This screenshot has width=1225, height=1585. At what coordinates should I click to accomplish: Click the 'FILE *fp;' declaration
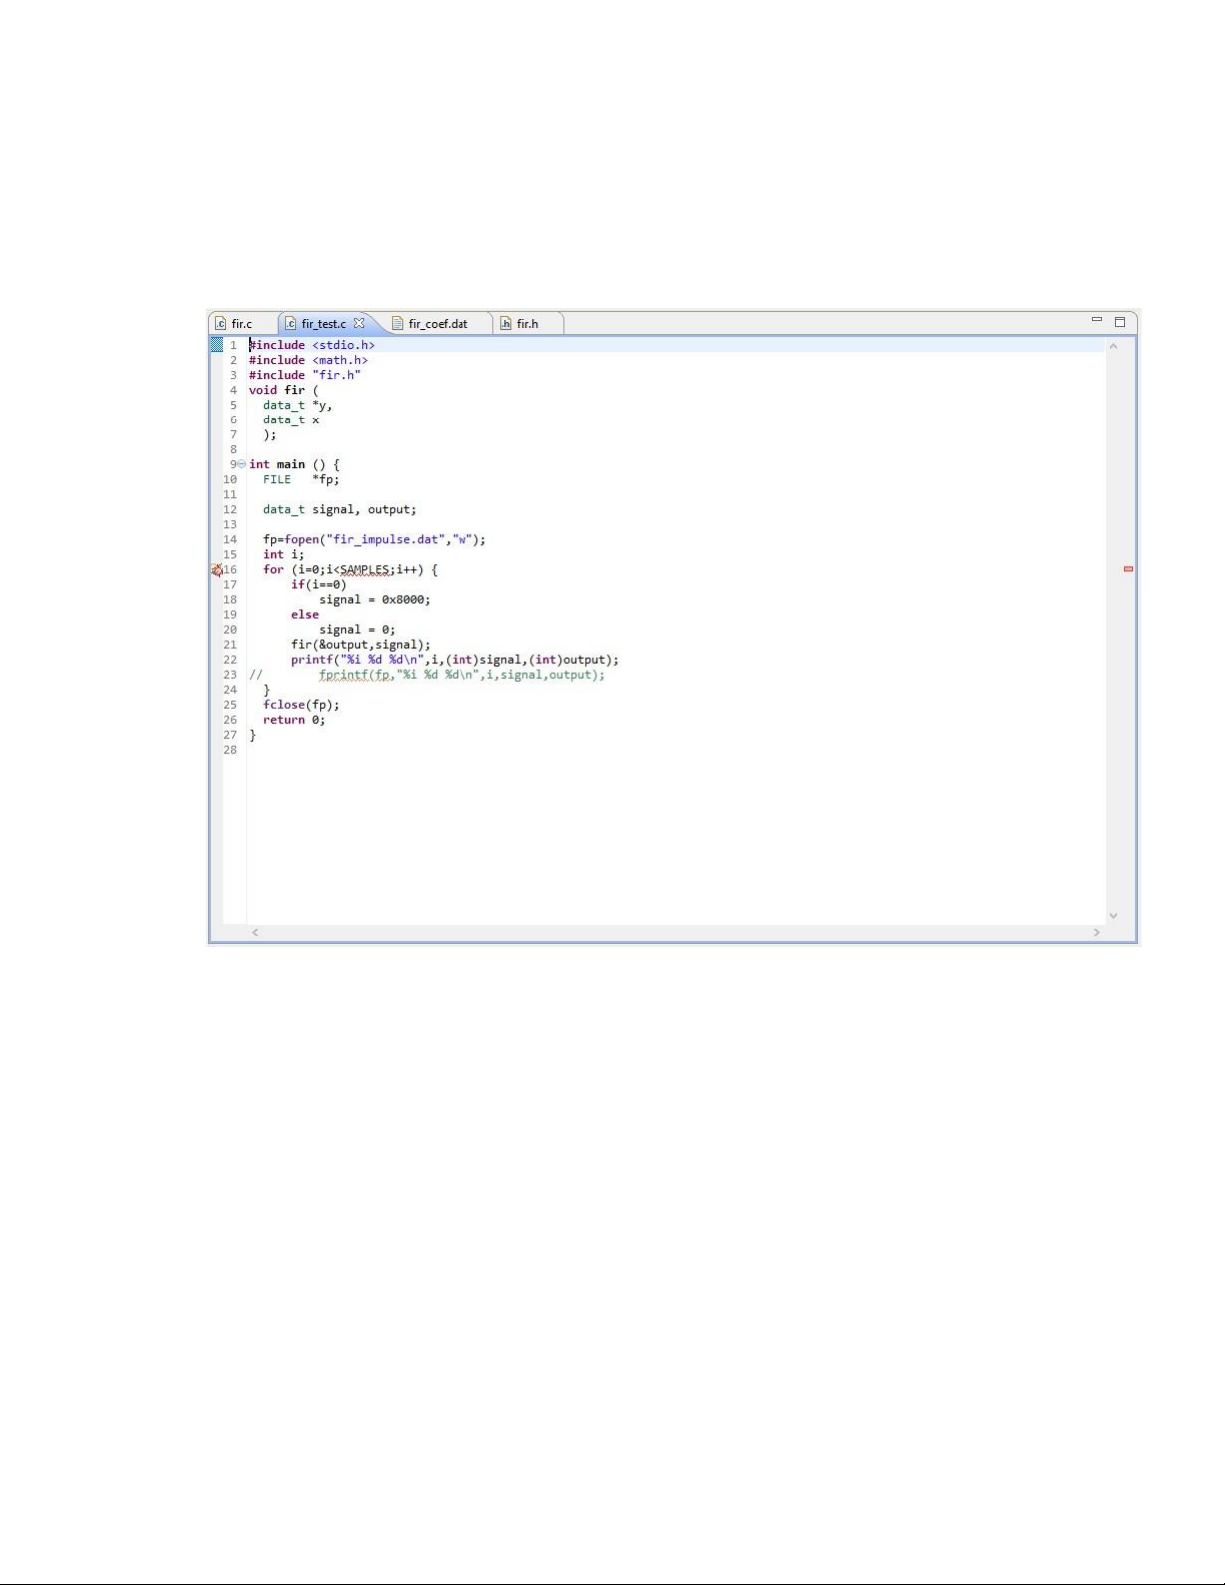tap(301, 479)
